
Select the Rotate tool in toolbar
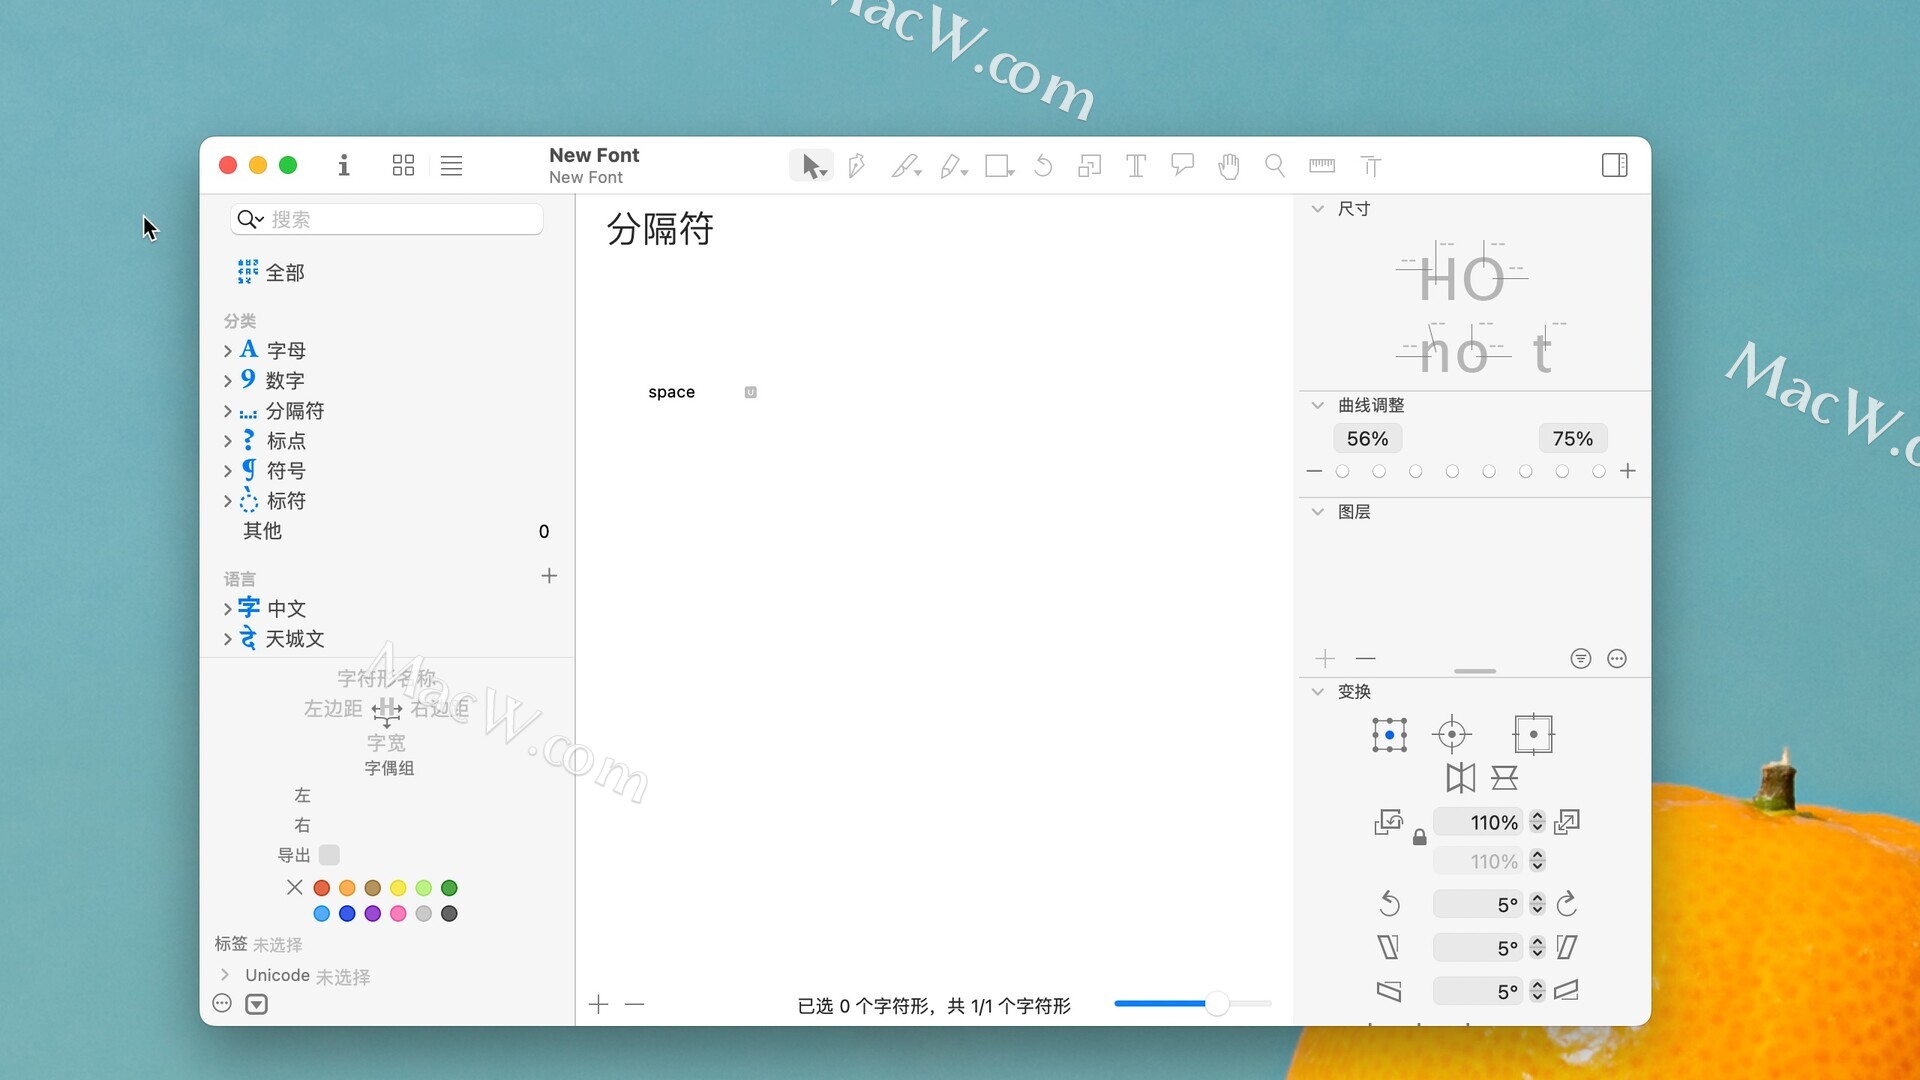(1043, 166)
